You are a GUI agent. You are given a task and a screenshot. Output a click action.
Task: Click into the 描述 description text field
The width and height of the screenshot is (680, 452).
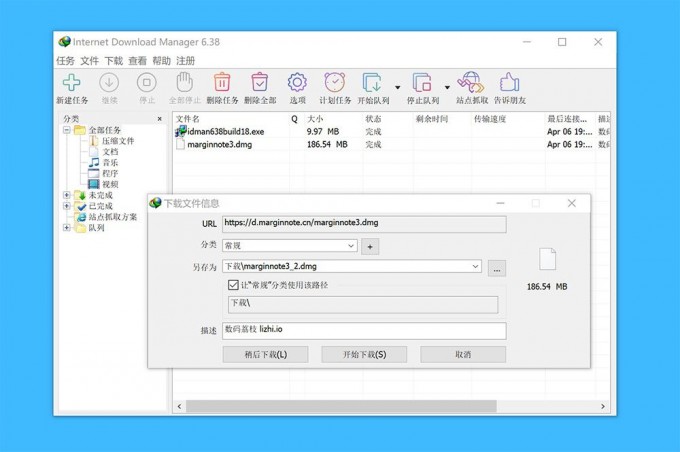coord(363,330)
